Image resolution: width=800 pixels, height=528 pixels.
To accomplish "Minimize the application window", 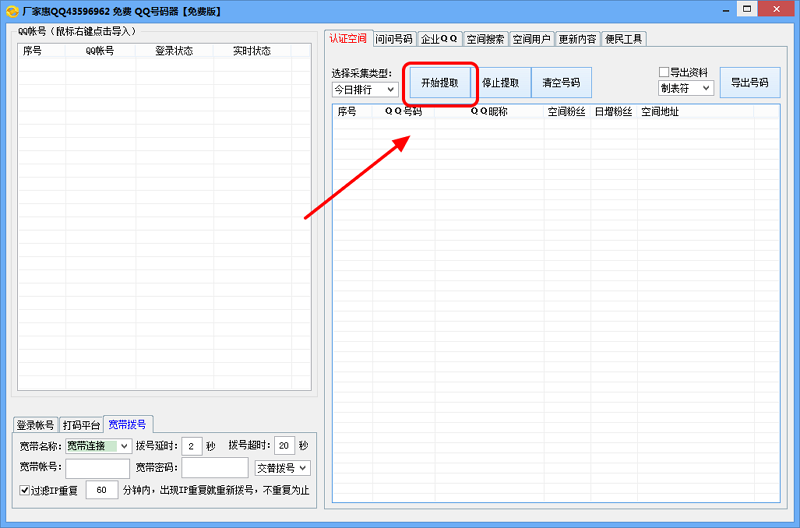I will 726,9.
